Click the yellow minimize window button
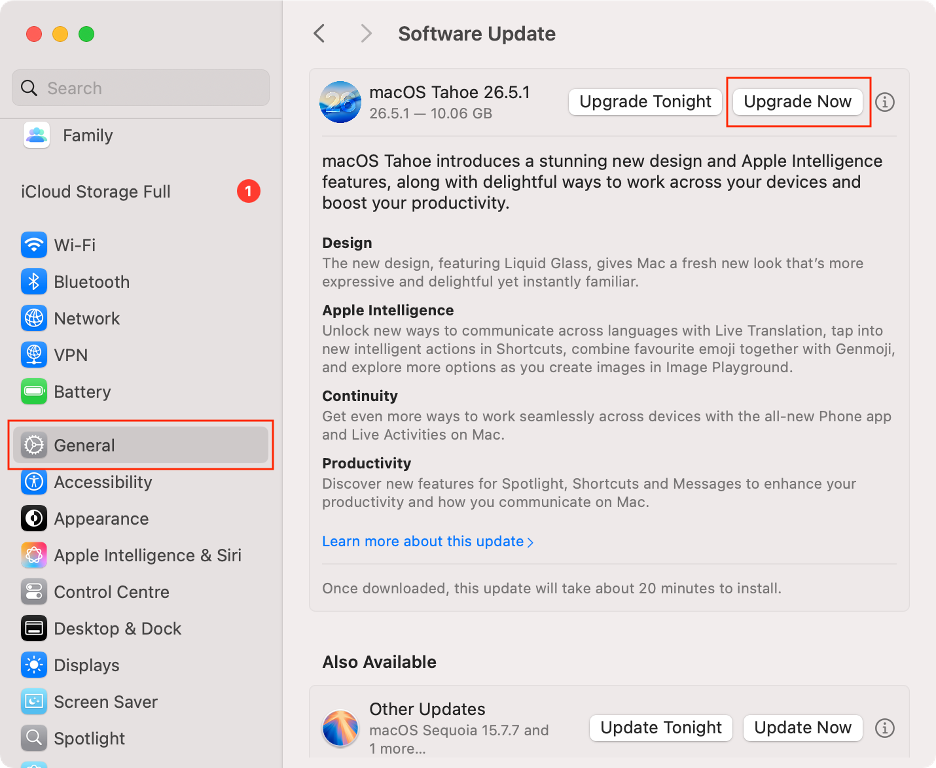 click(x=60, y=34)
